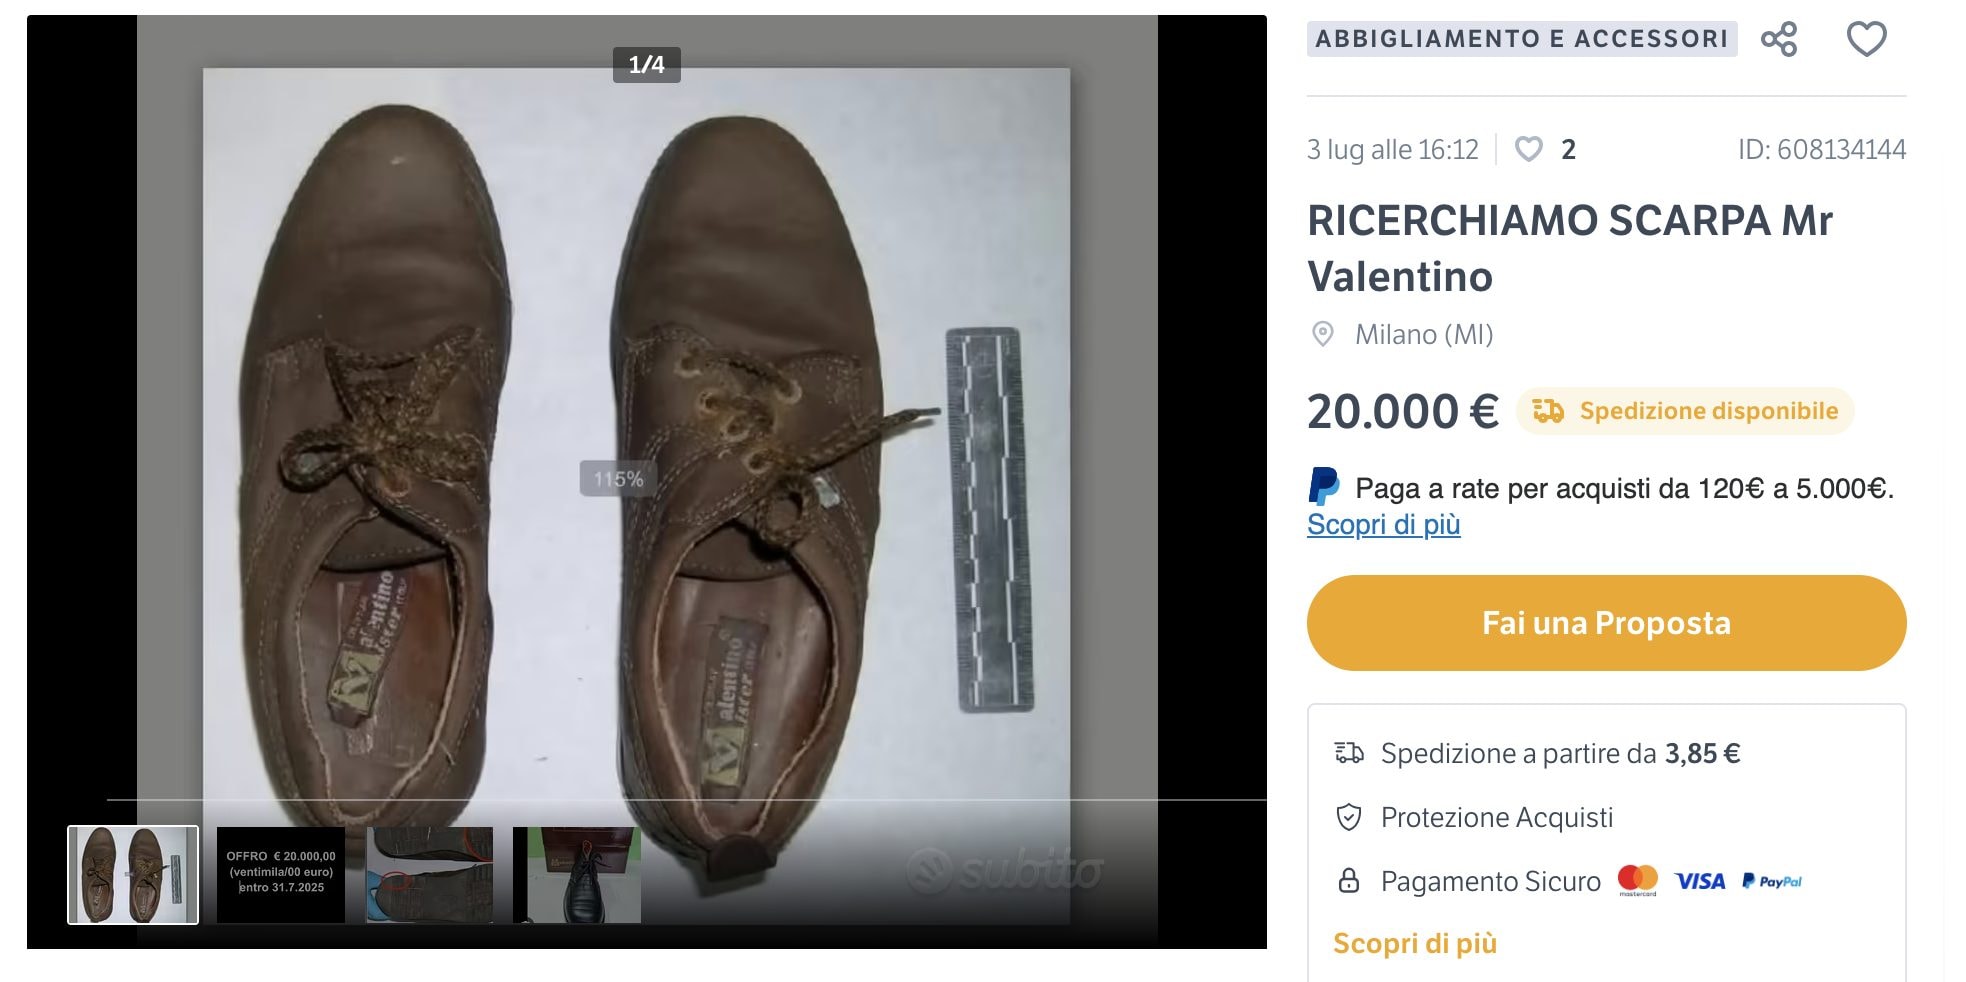1966x982 pixels.
Task: View the shoe sole thumbnail
Action: point(428,873)
